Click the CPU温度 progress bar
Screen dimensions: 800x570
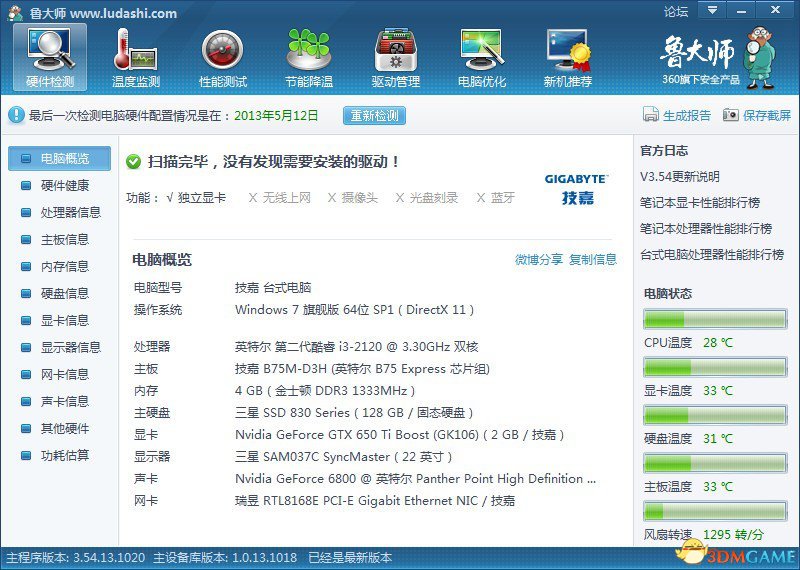(x=715, y=319)
